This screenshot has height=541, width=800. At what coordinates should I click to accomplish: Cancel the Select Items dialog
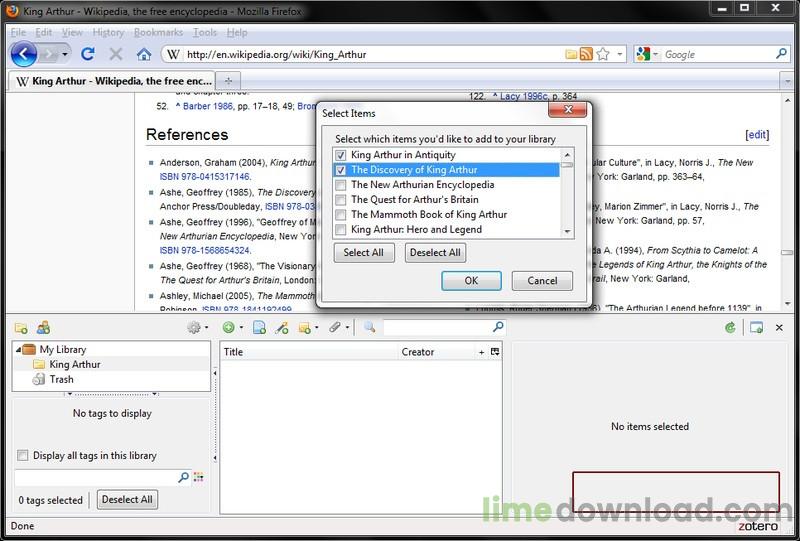tap(542, 281)
